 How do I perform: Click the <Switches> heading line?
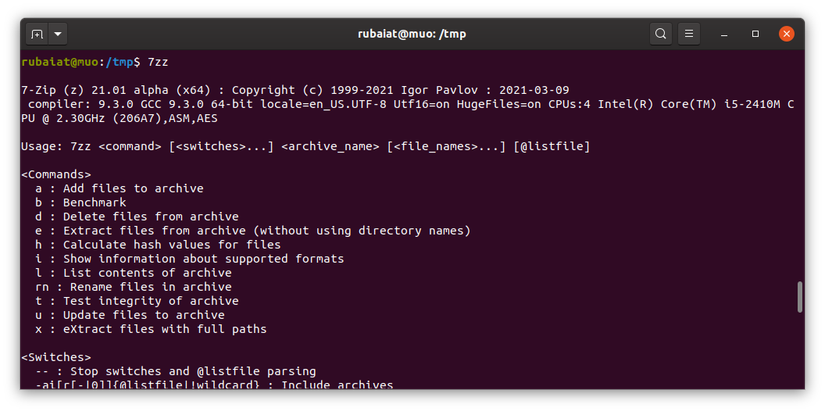(56, 356)
